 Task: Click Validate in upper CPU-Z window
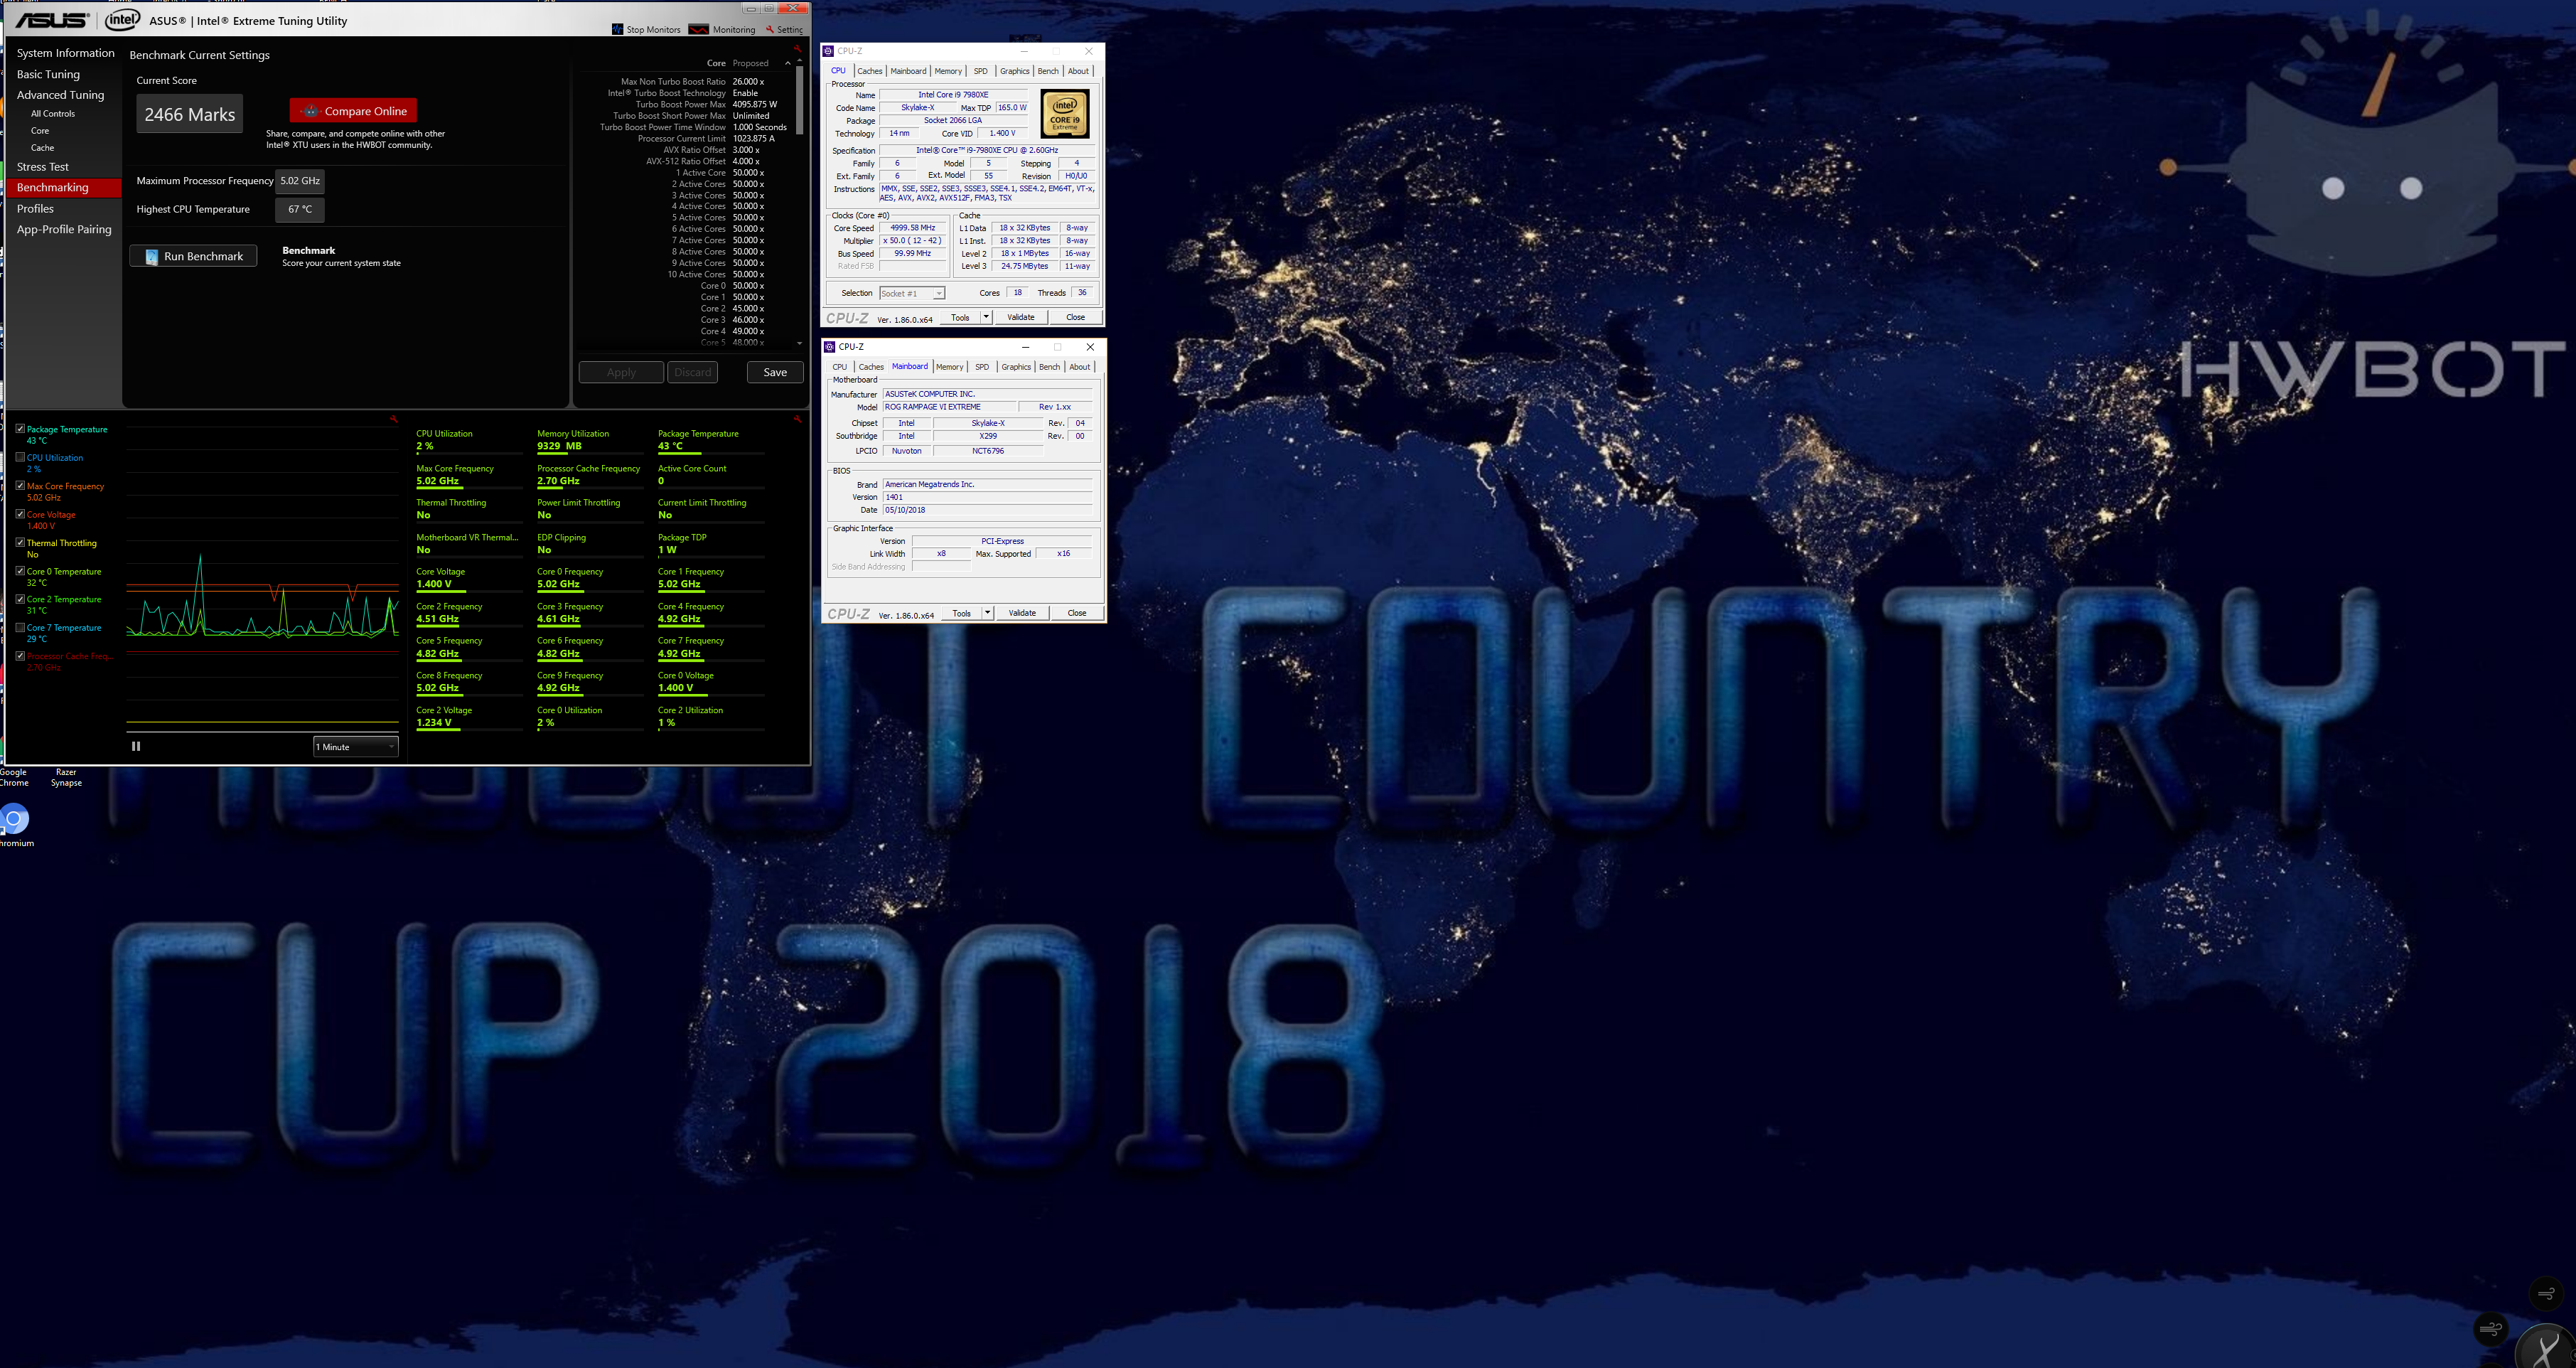1021,317
